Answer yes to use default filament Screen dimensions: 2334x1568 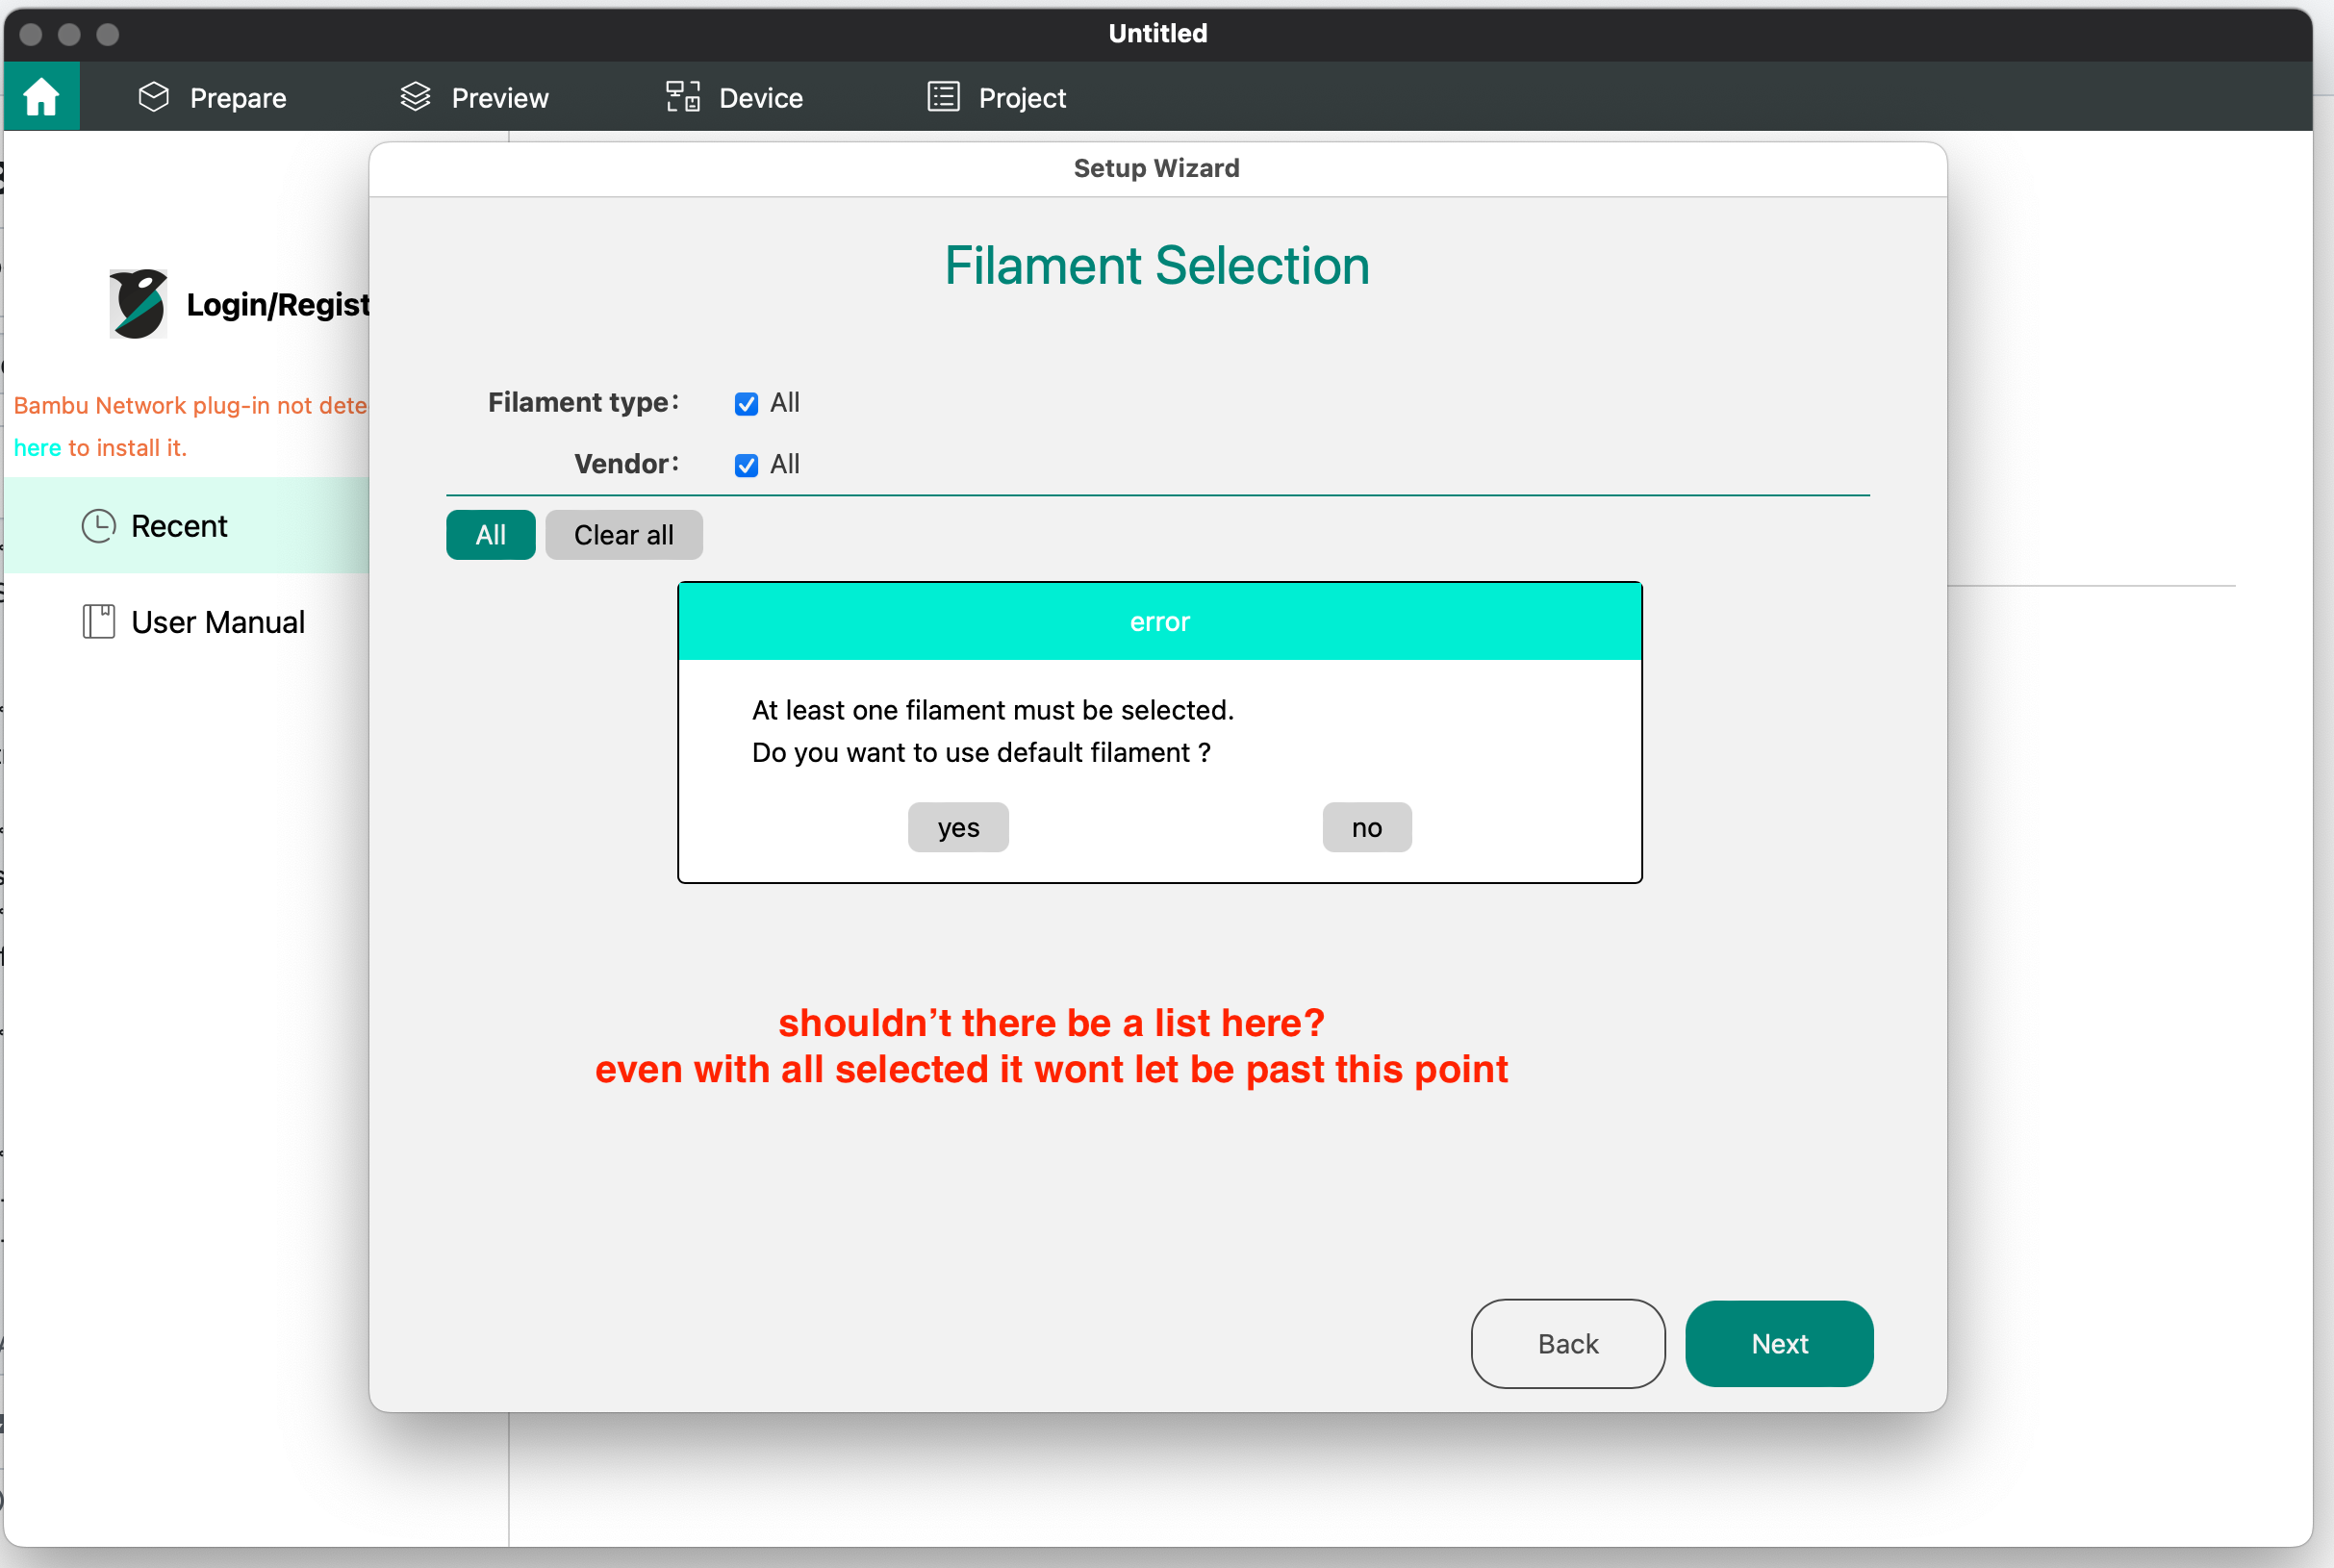tap(957, 827)
